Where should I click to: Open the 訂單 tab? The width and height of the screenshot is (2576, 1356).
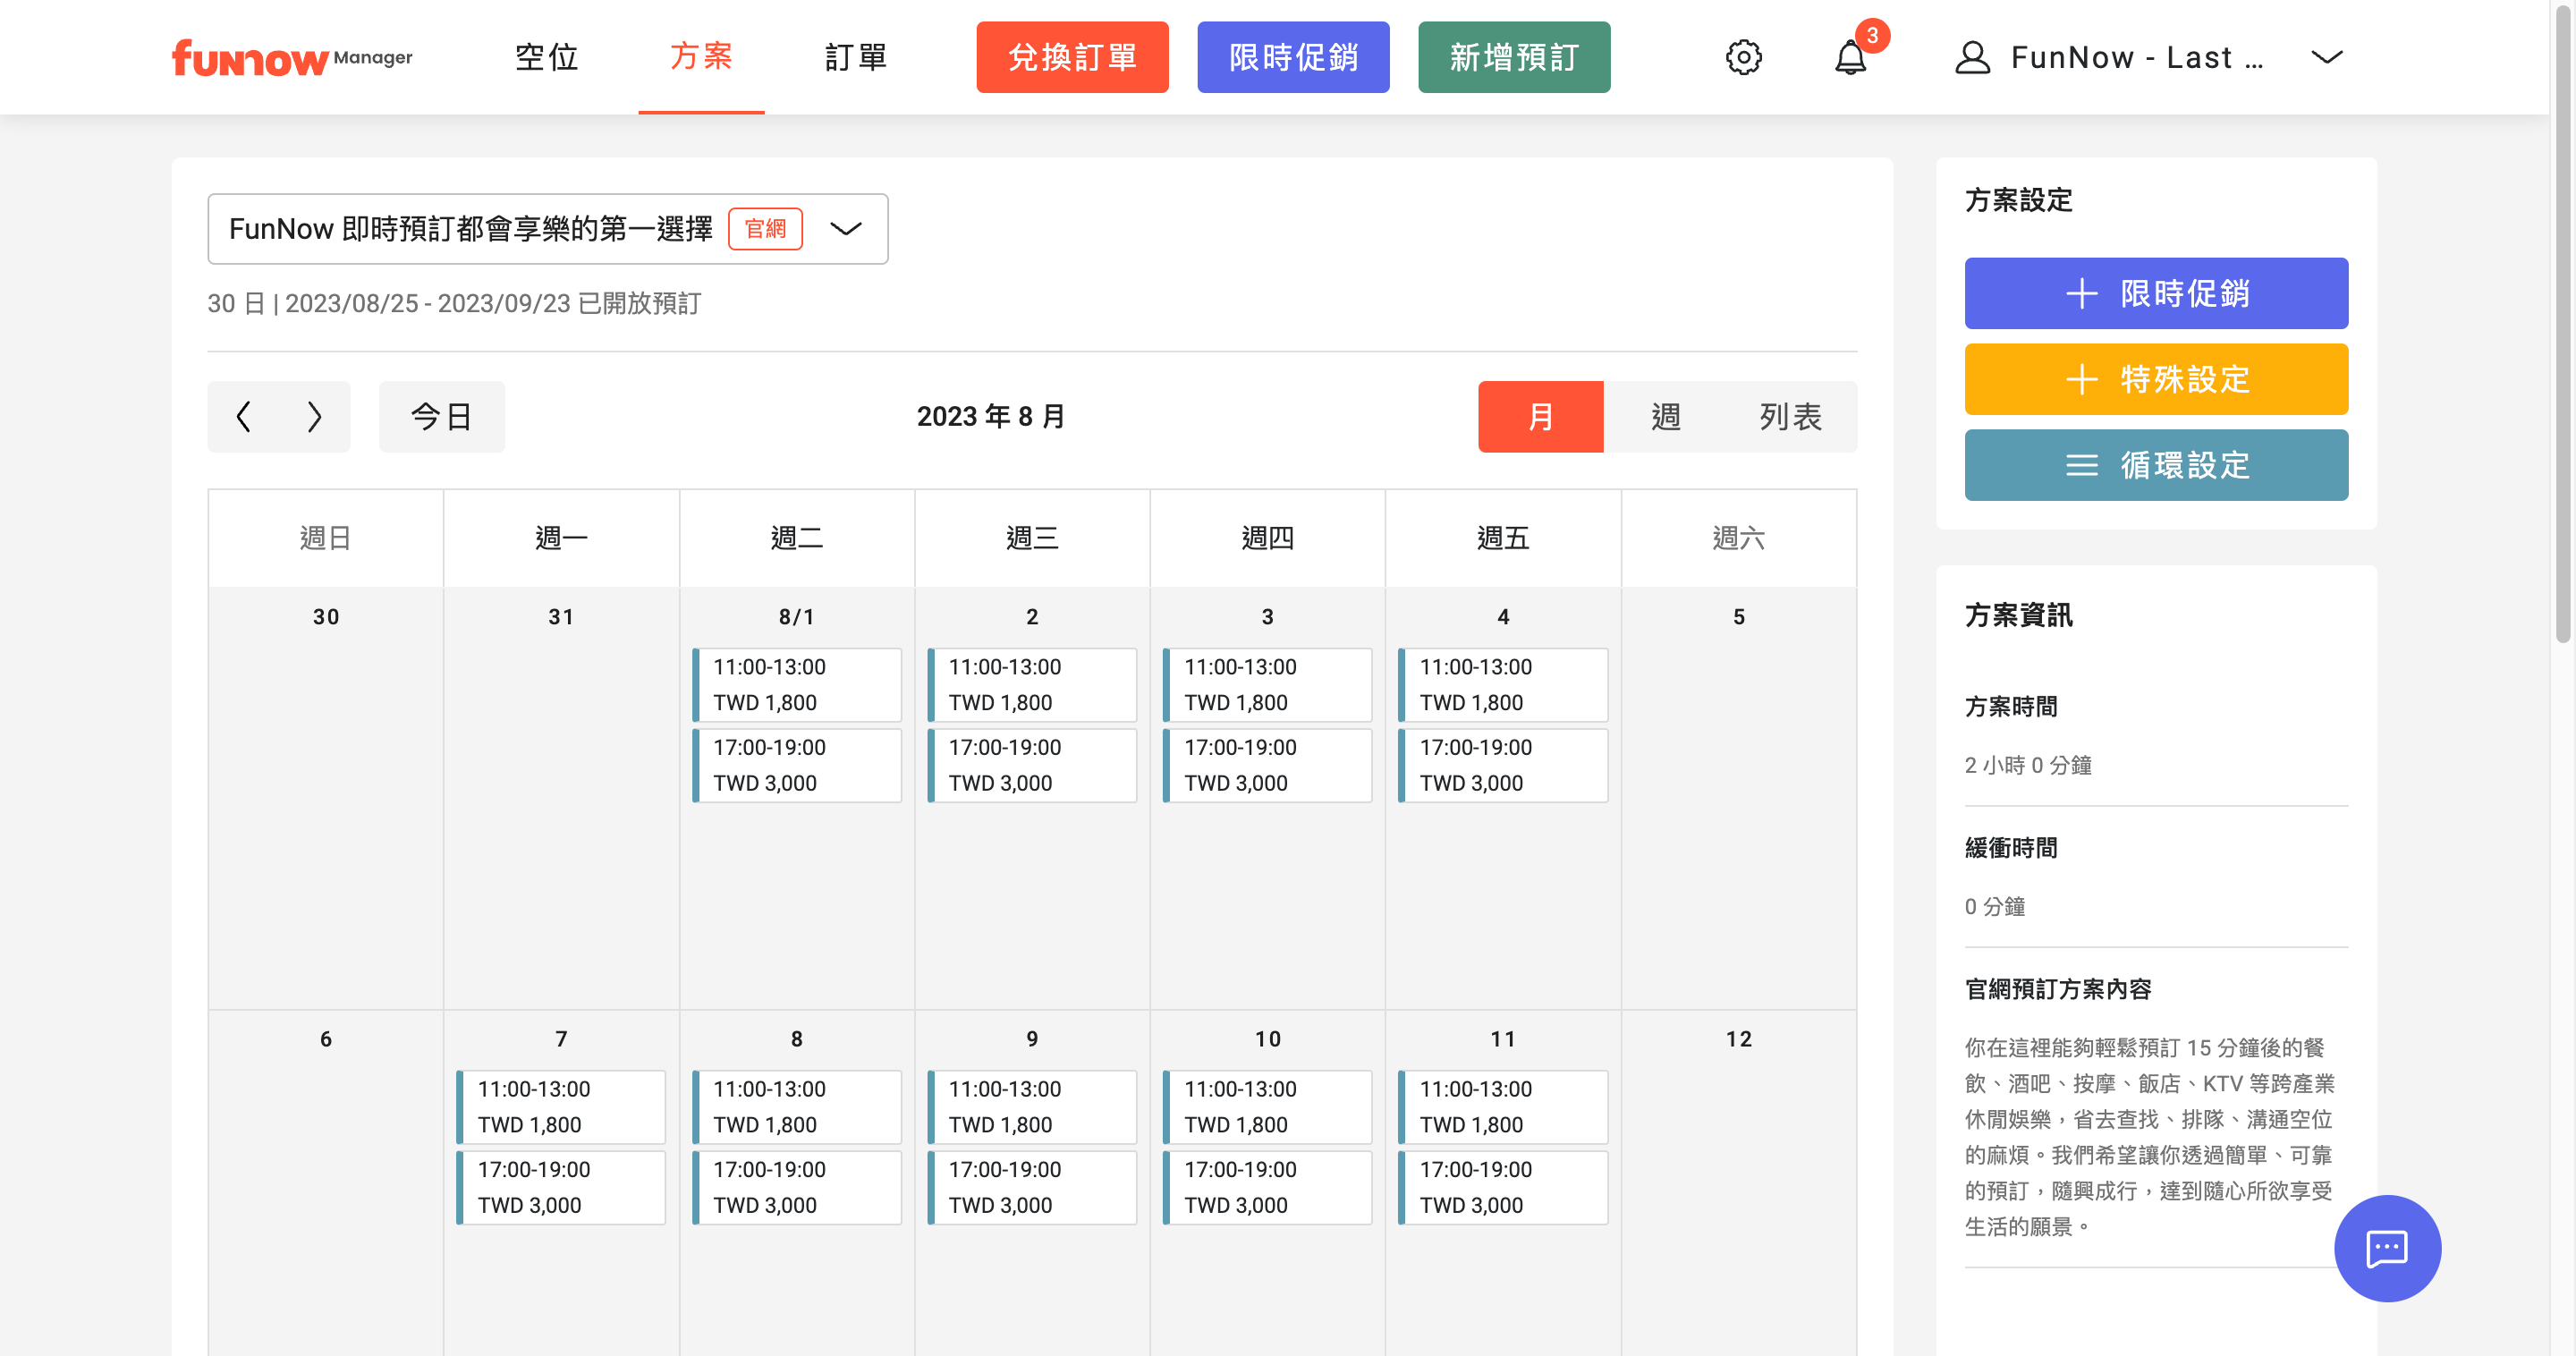coord(856,57)
